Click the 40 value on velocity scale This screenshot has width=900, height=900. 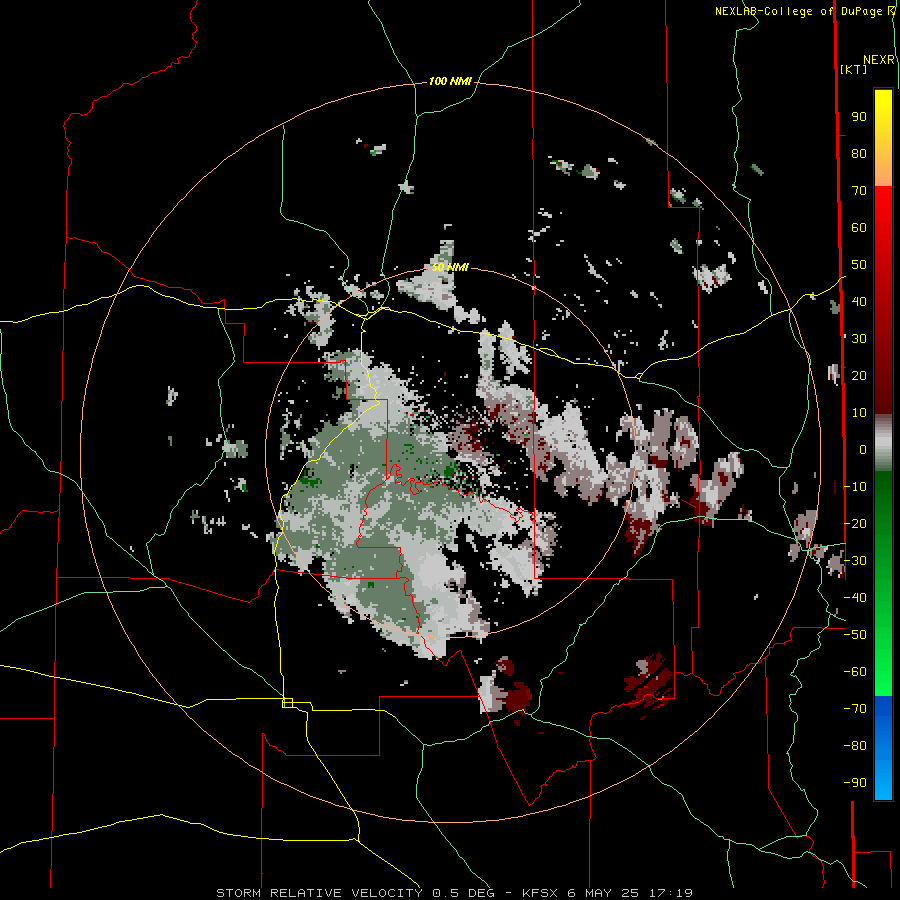[859, 301]
